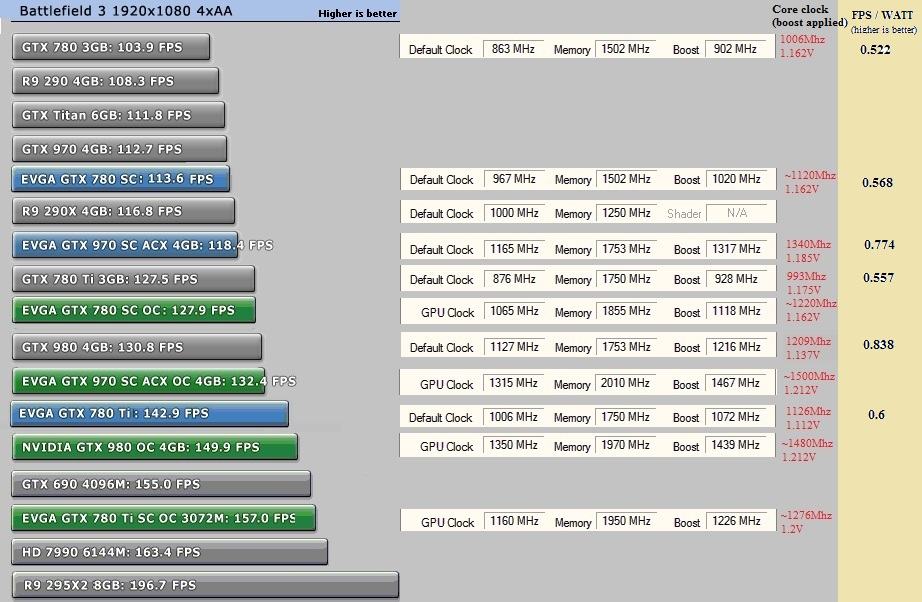This screenshot has width=922, height=602.
Task: Select the GTX 970 4GB 112.7 FPS bar
Action: click(x=119, y=149)
